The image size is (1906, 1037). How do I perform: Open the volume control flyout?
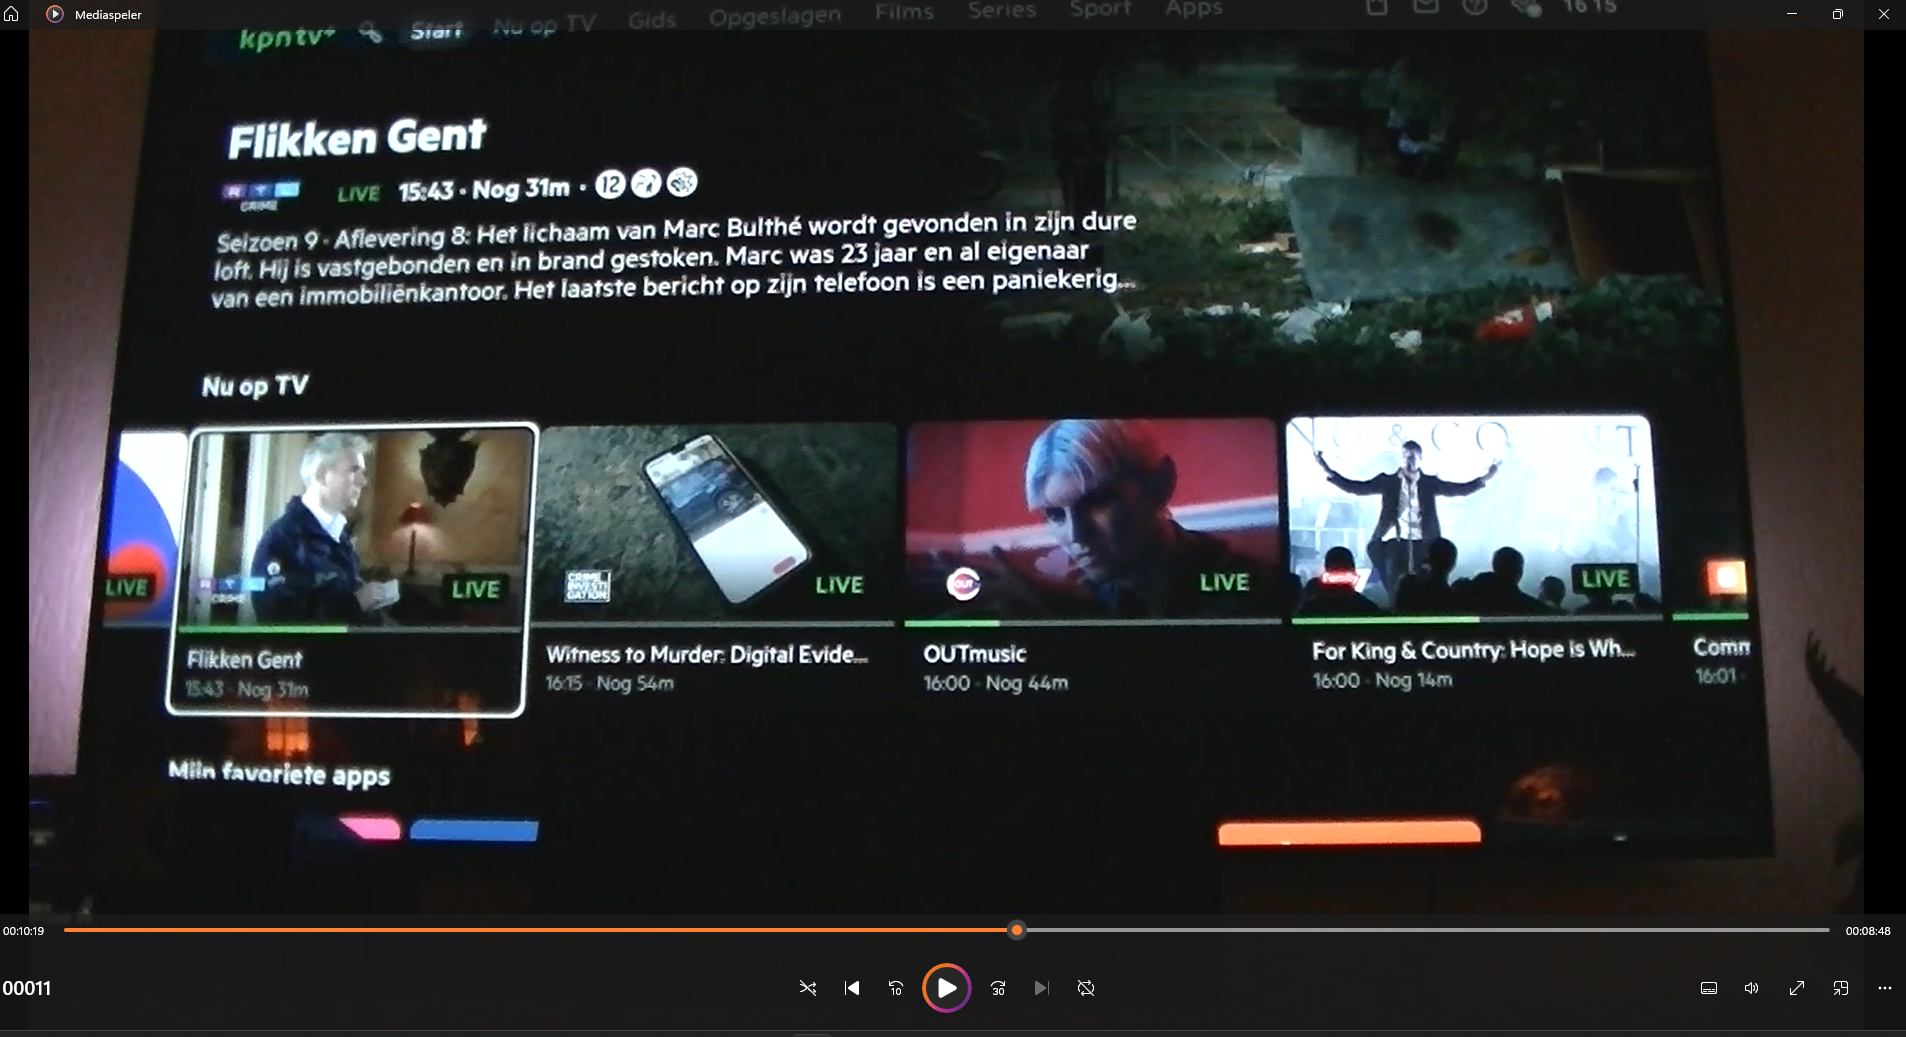1752,988
